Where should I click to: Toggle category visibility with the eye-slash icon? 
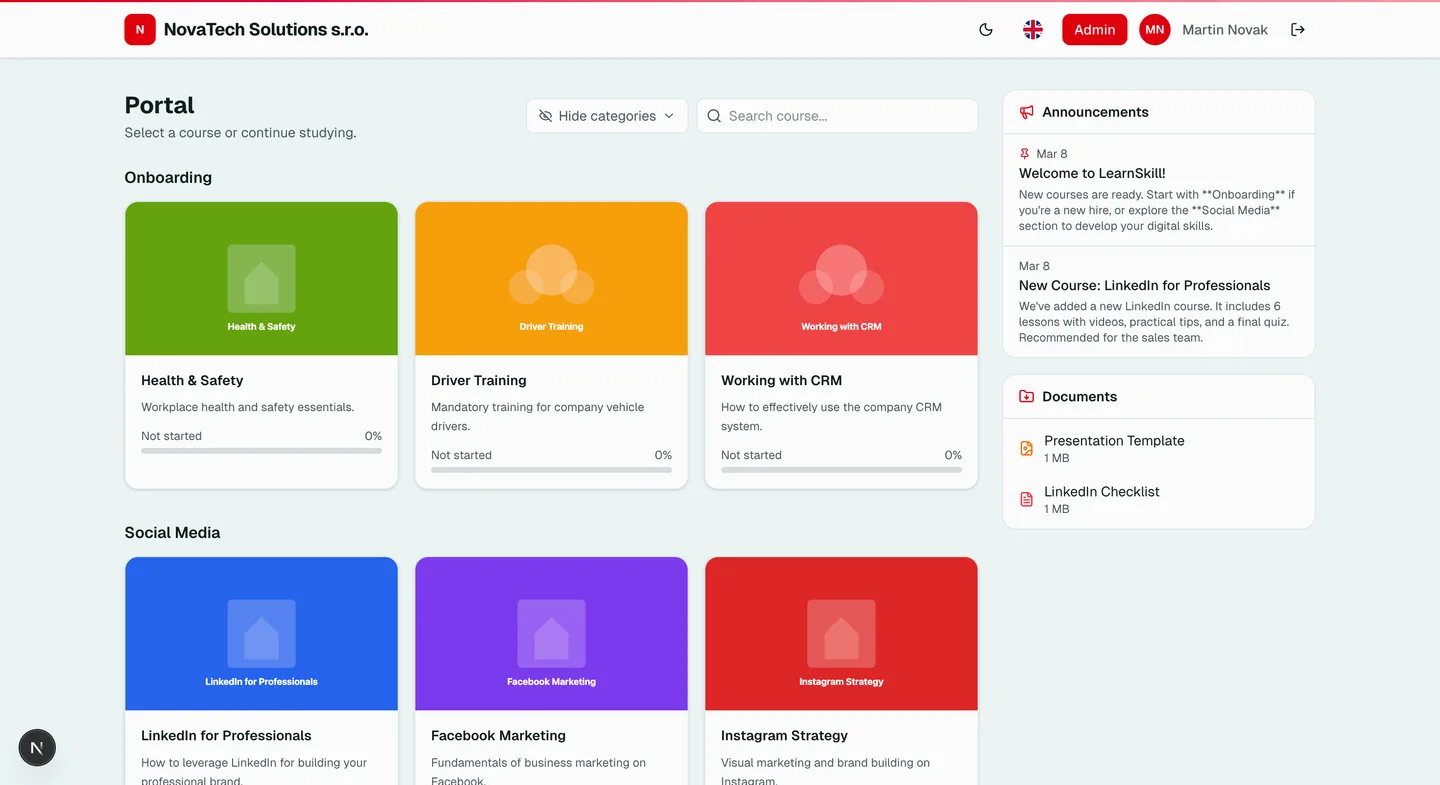[x=544, y=116]
